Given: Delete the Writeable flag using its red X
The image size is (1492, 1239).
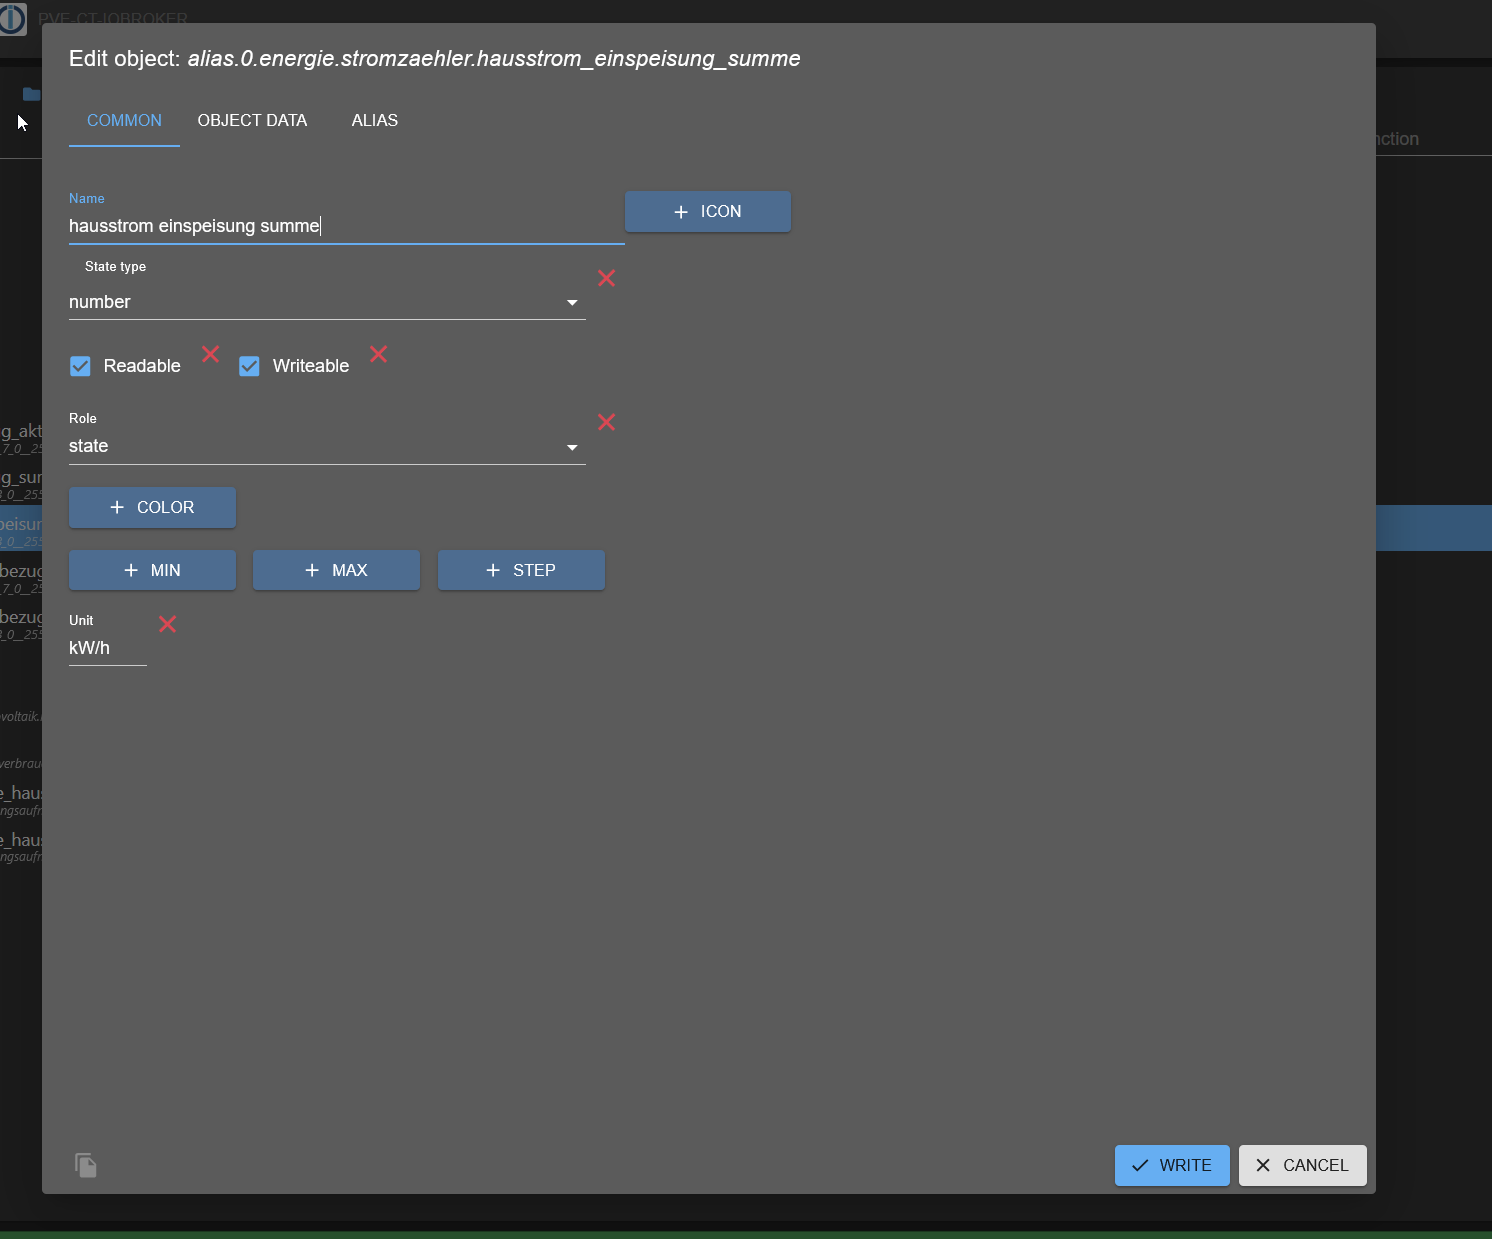Looking at the screenshot, I should coord(378,355).
